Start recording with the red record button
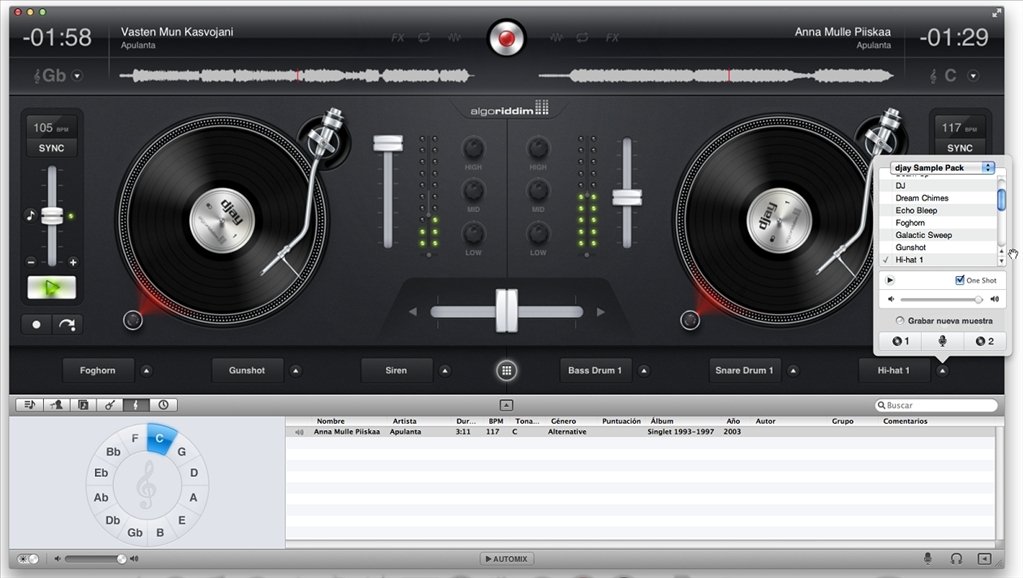 click(x=506, y=38)
